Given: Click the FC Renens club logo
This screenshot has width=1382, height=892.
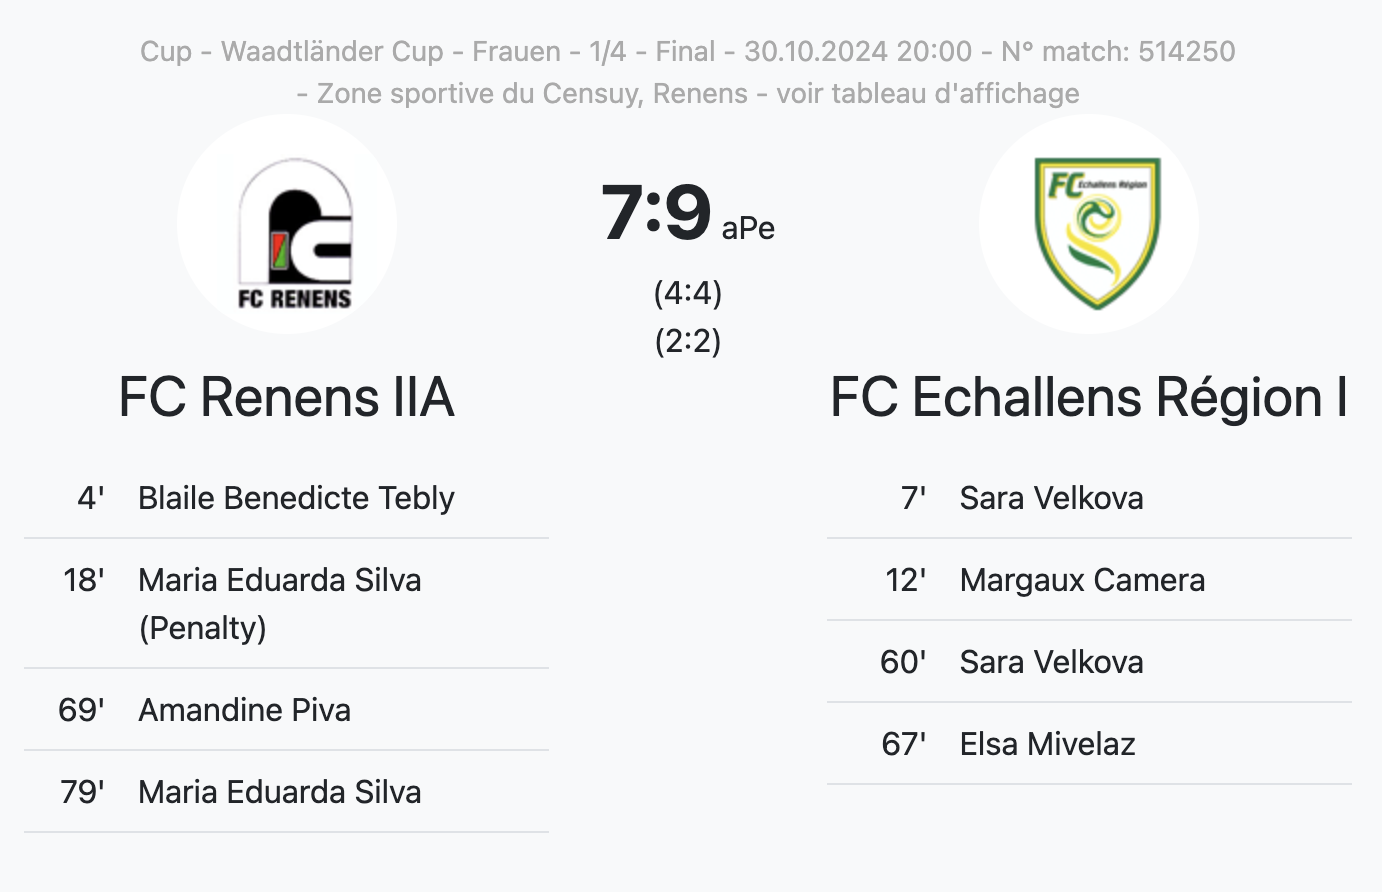Looking at the screenshot, I should (x=287, y=224).
